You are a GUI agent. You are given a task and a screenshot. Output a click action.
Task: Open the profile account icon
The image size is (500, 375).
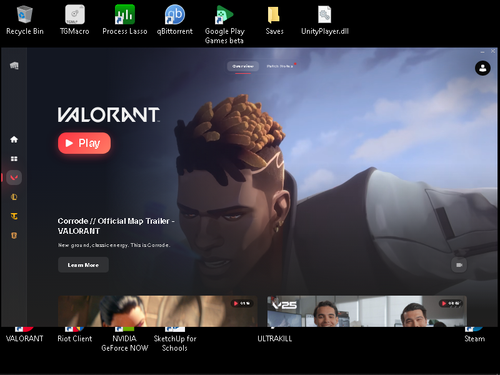point(482,68)
